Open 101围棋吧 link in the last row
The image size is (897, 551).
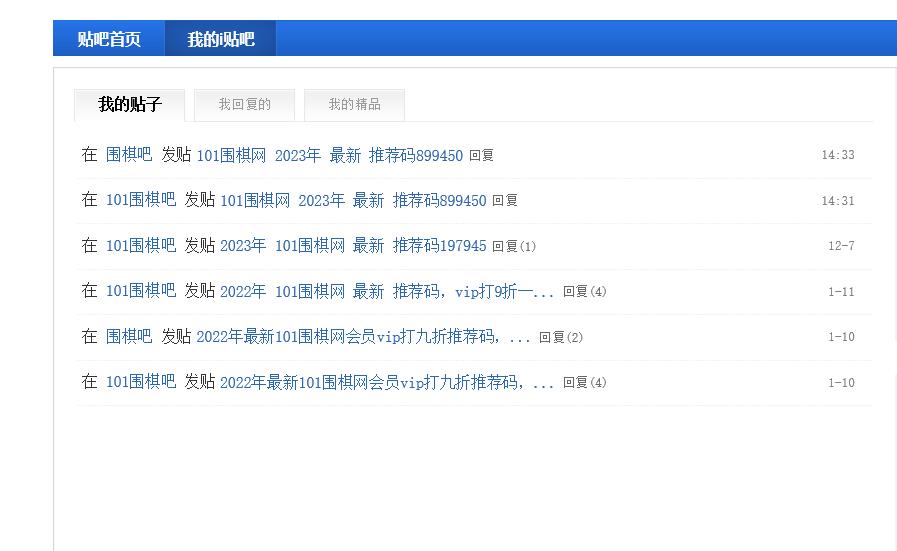pos(141,381)
